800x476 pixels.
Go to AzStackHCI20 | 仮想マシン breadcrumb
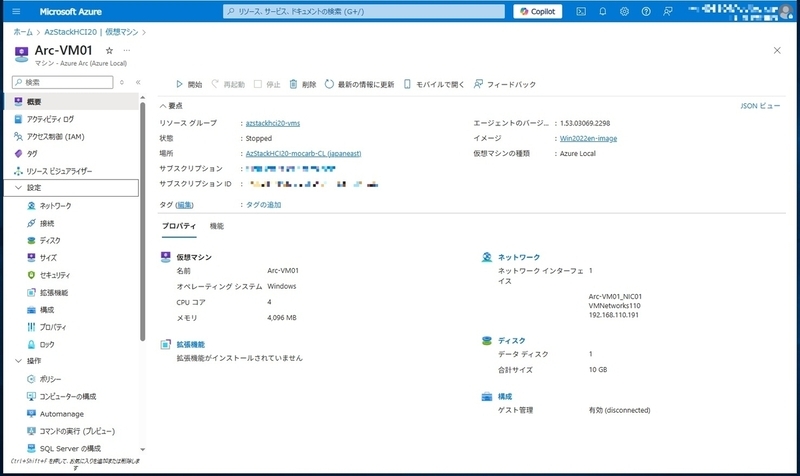[91, 32]
